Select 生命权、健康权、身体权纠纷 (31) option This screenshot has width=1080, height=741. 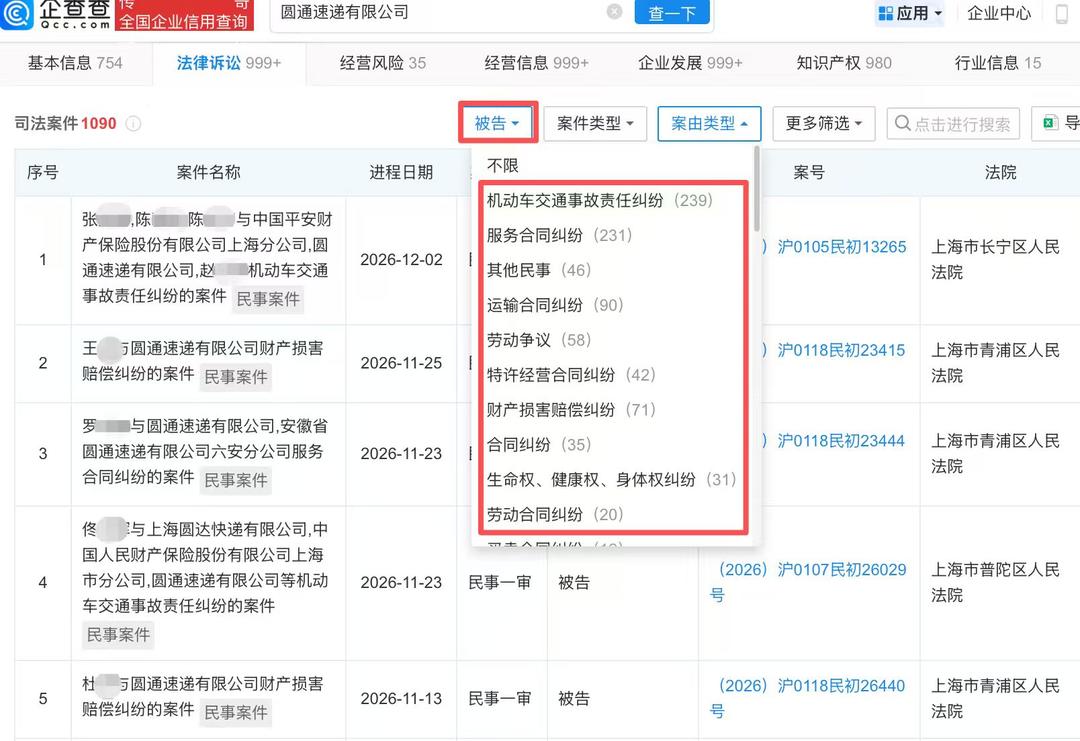[612, 479]
